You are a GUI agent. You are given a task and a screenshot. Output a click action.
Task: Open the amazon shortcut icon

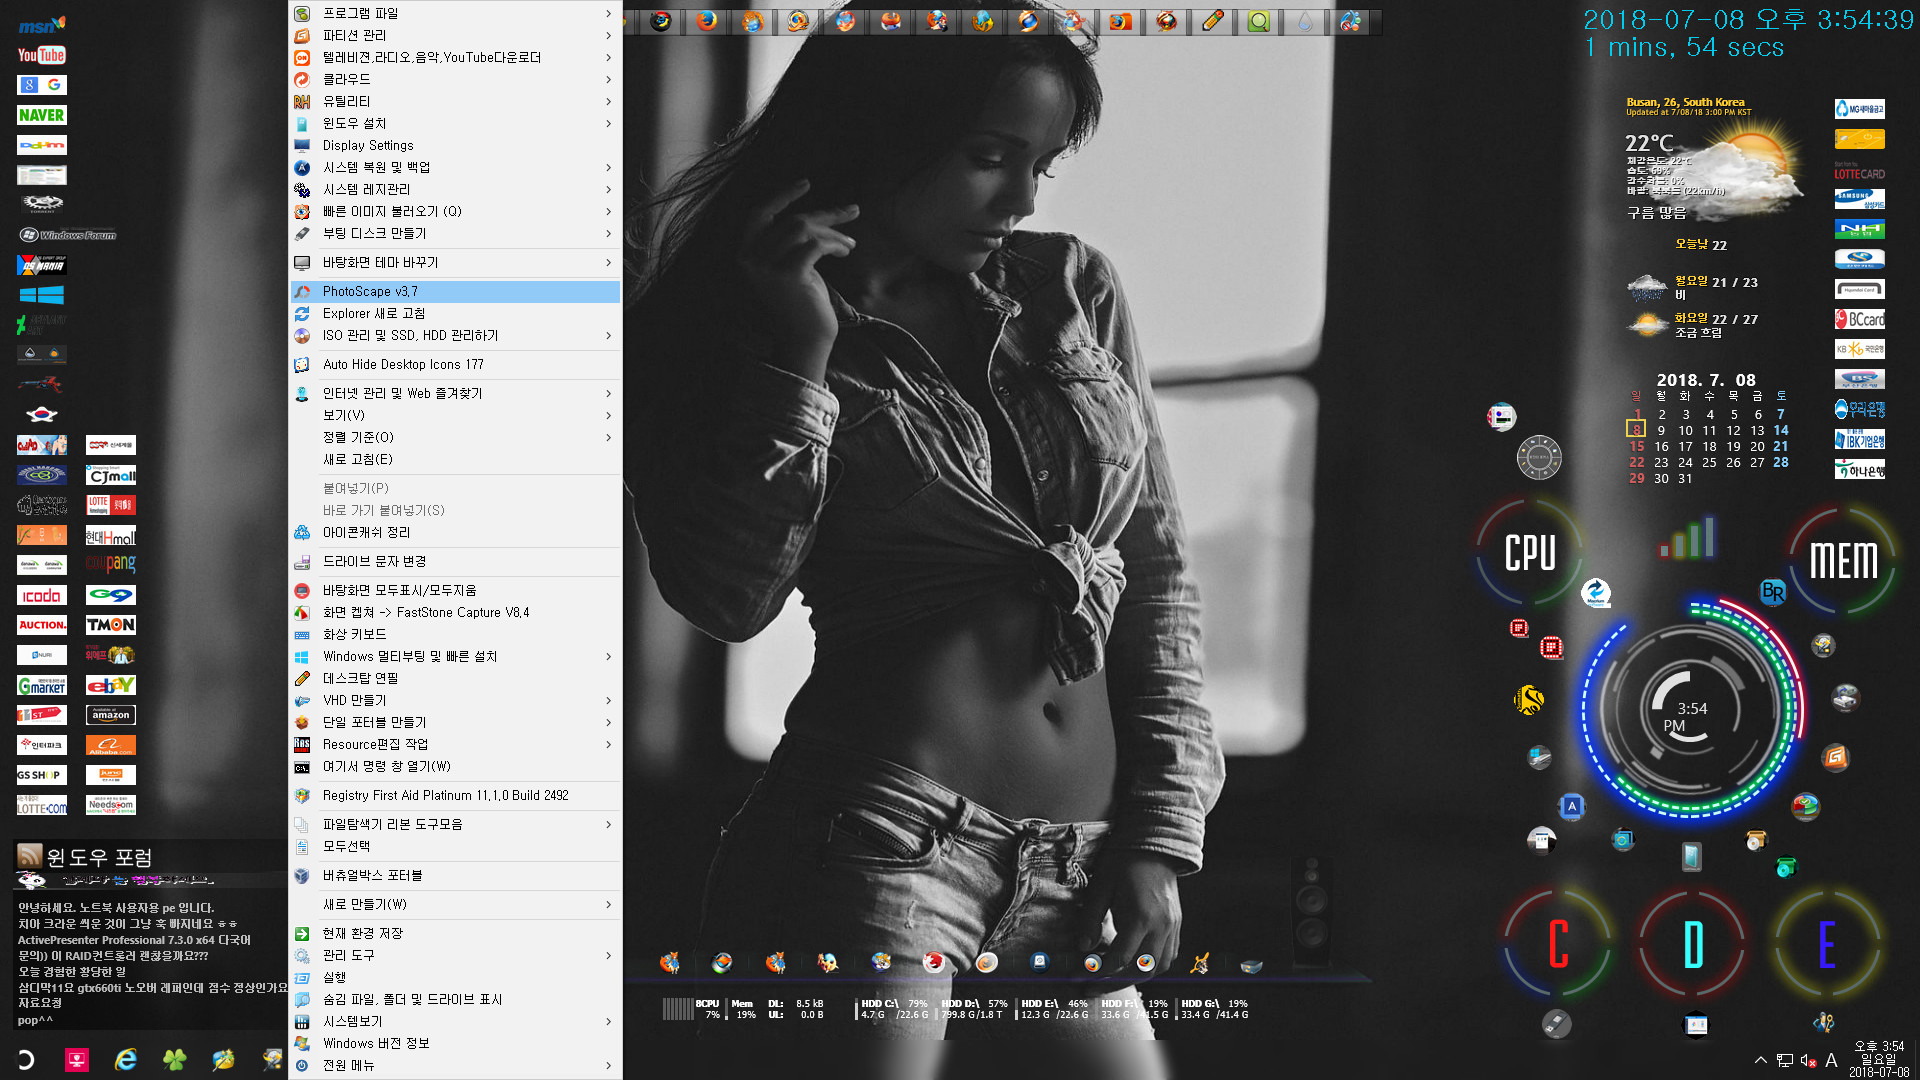point(110,715)
